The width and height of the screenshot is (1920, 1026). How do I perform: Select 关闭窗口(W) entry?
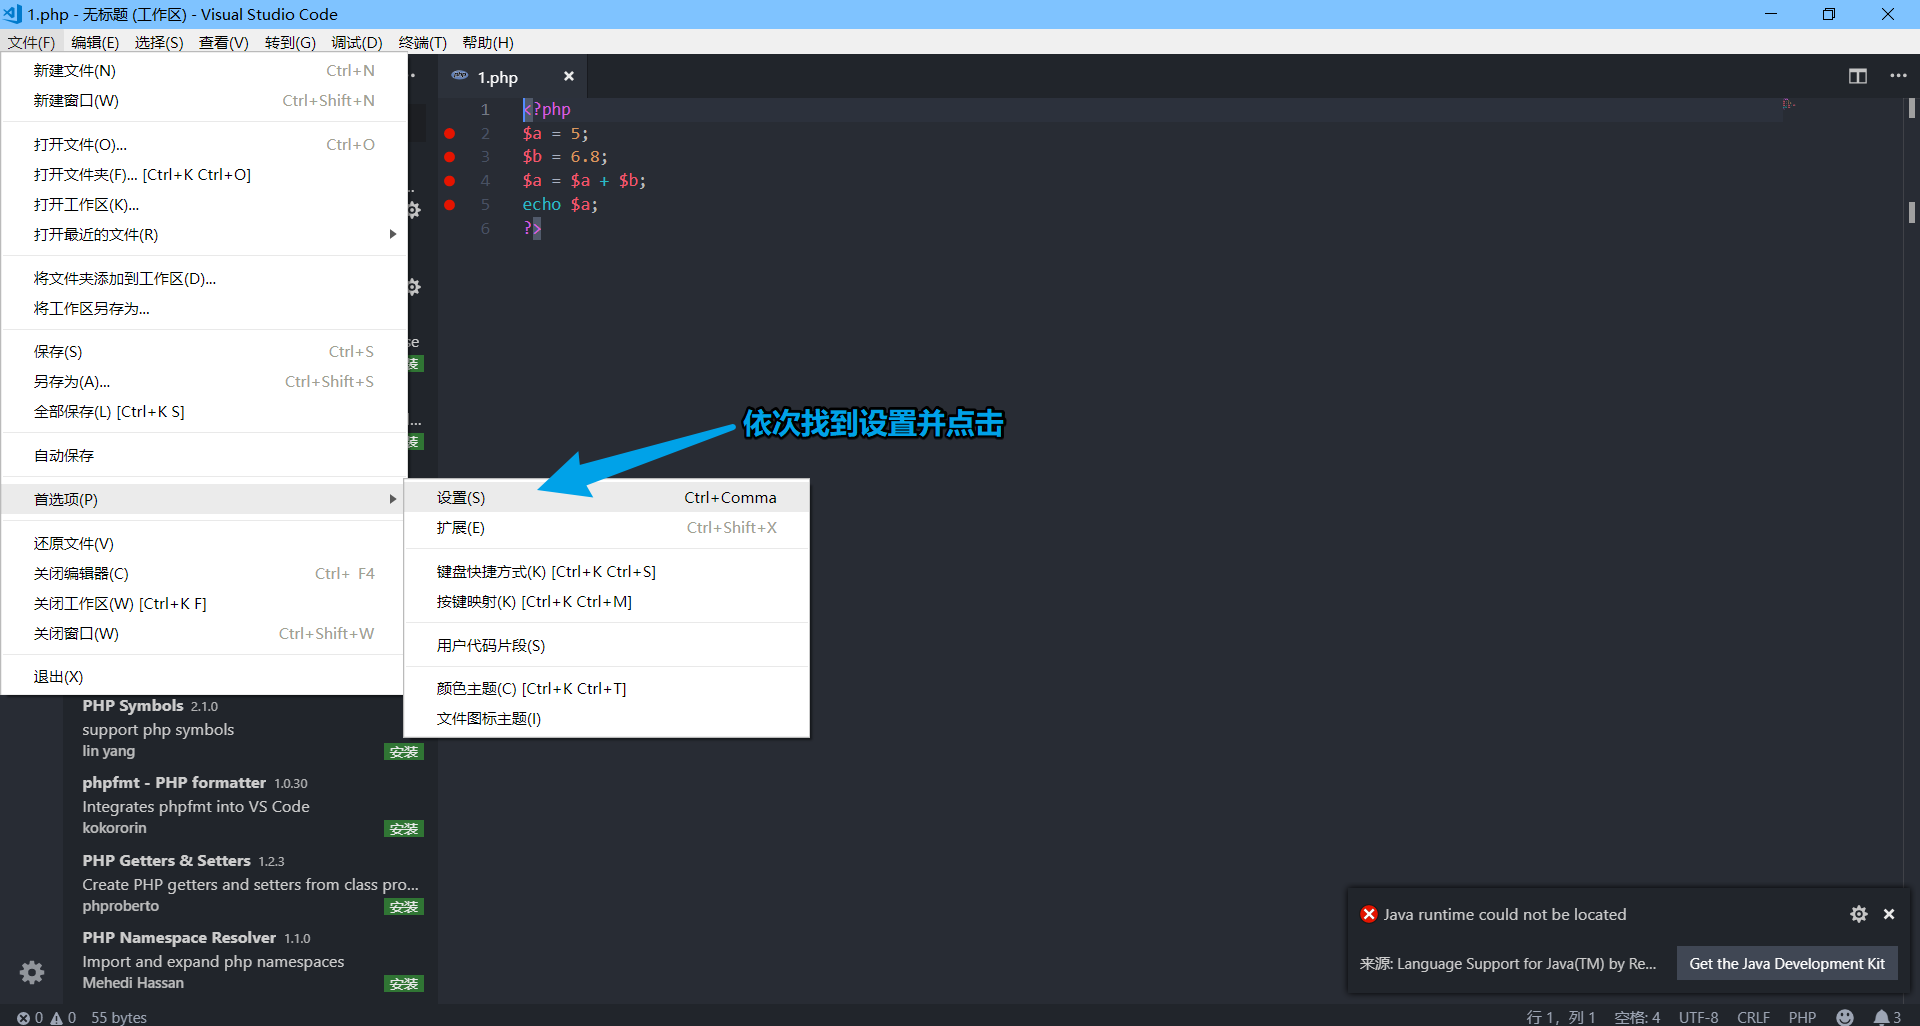click(204, 633)
